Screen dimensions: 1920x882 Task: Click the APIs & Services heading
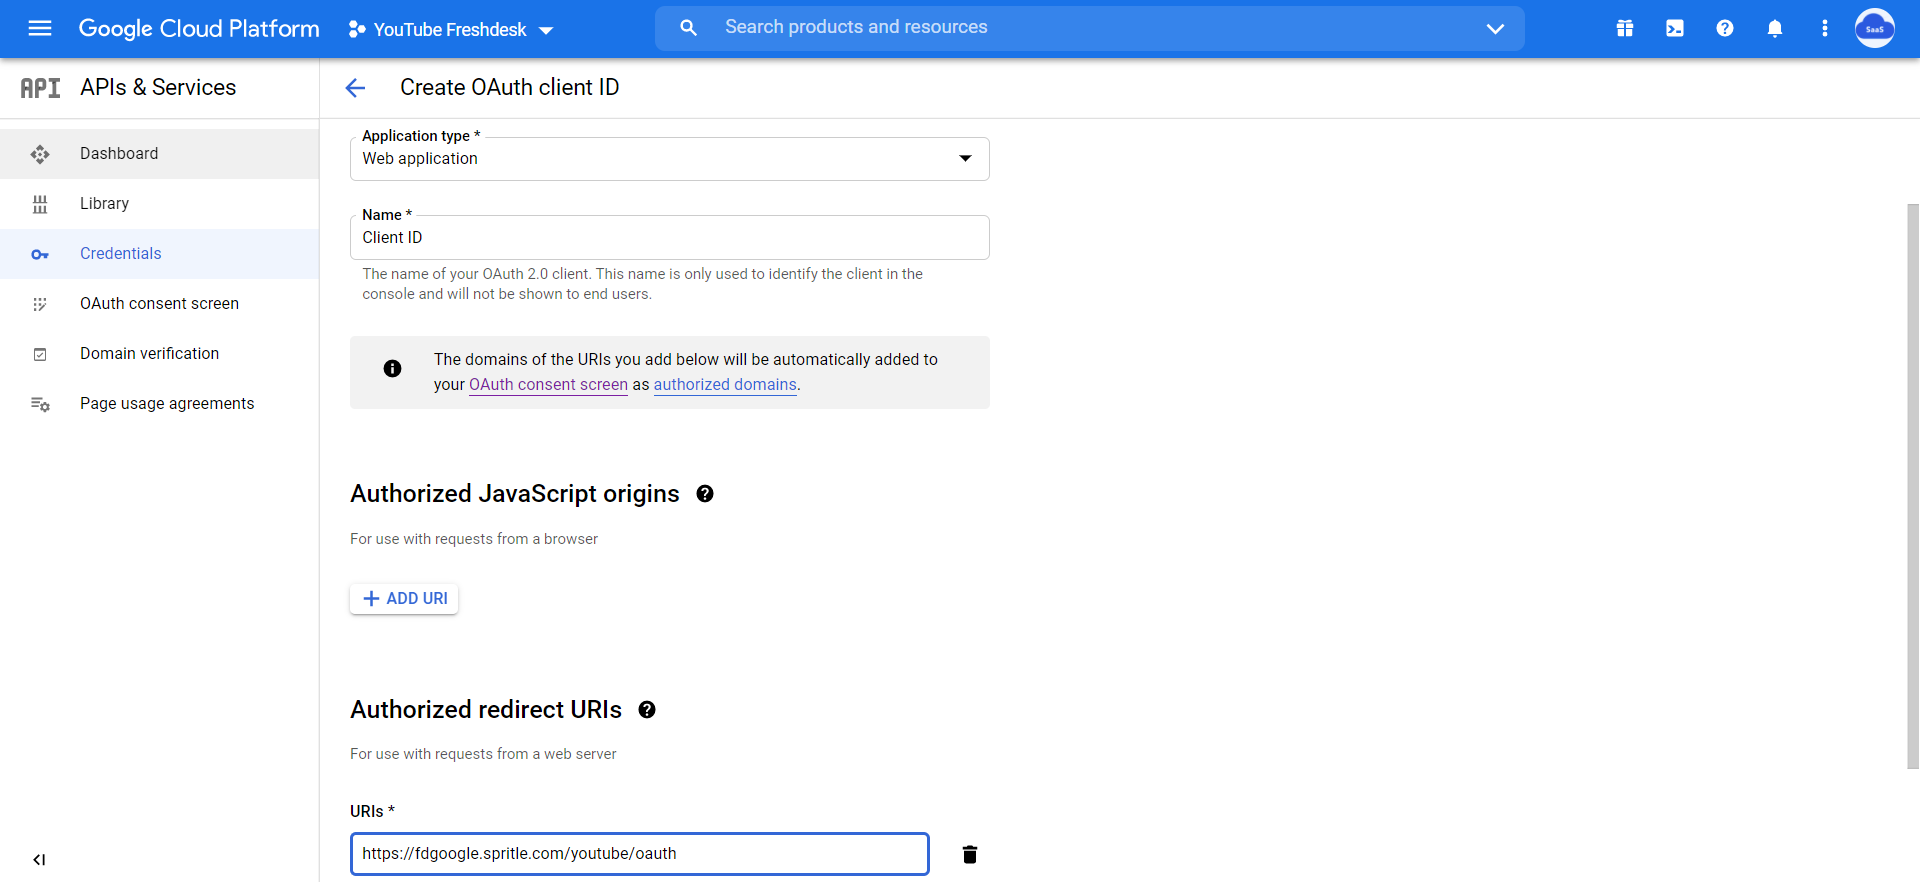click(158, 88)
